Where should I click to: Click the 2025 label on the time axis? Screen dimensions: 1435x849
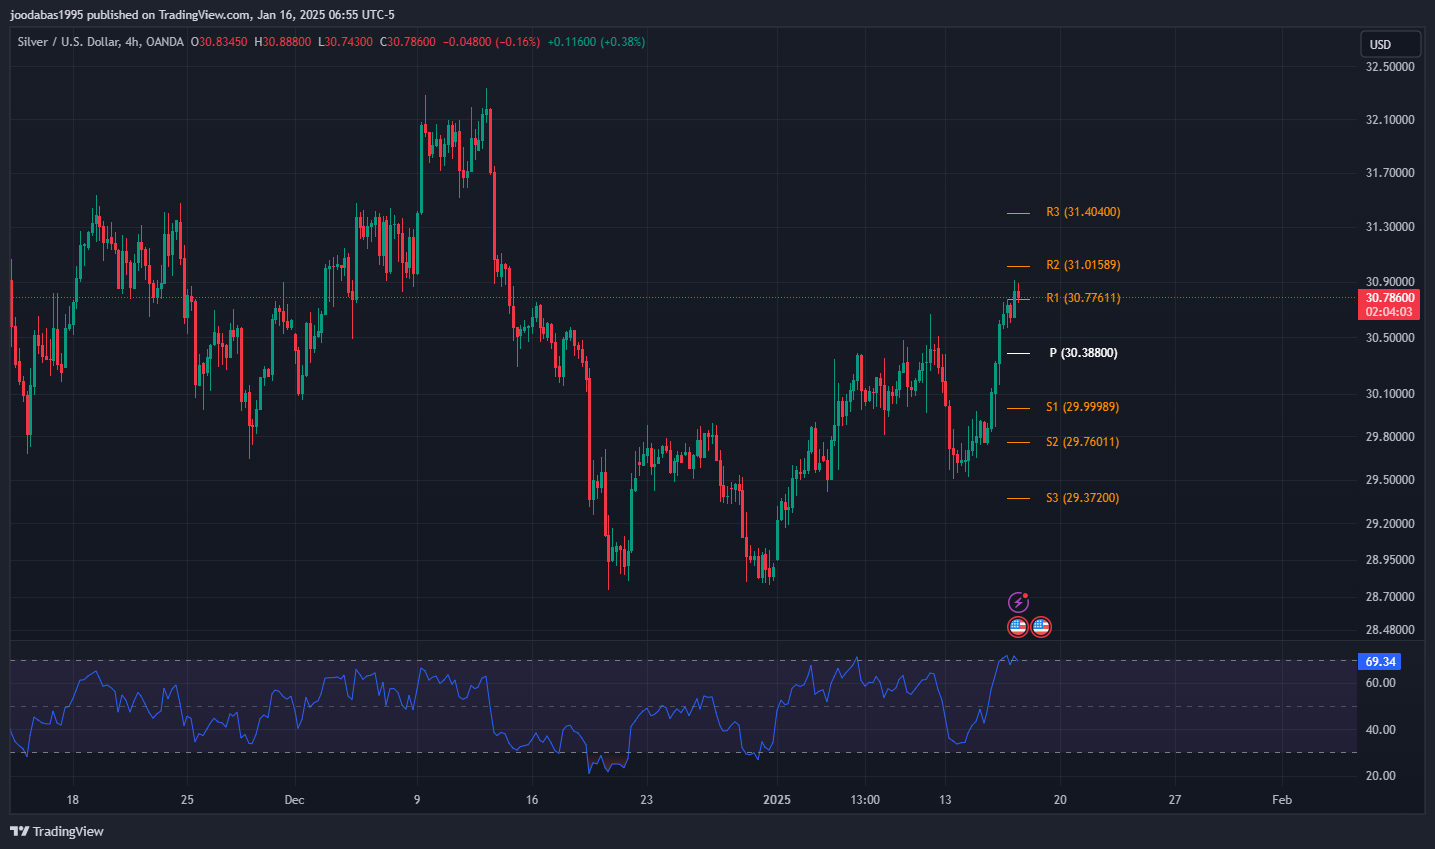click(x=777, y=800)
